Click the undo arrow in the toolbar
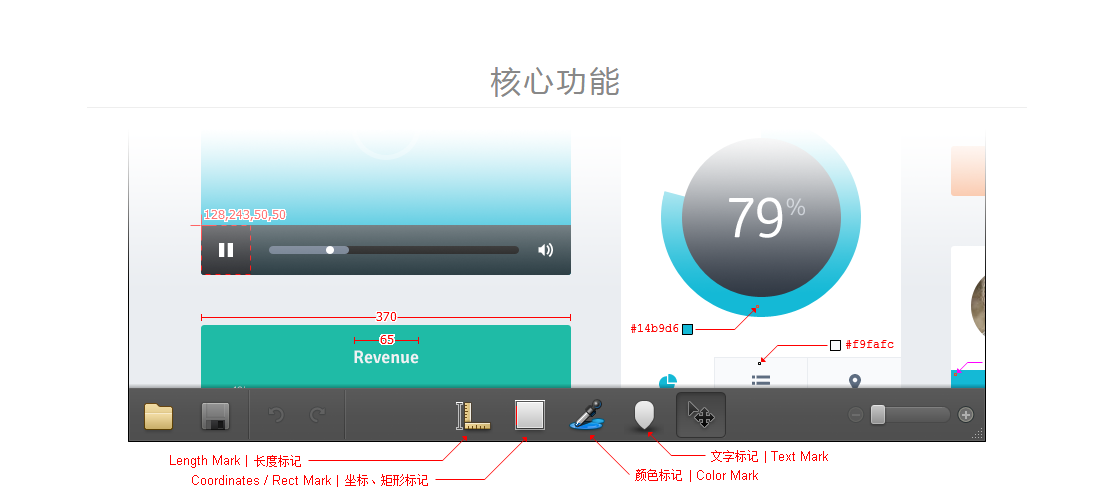Image resolution: width=1118 pixels, height=497 pixels. click(x=276, y=414)
